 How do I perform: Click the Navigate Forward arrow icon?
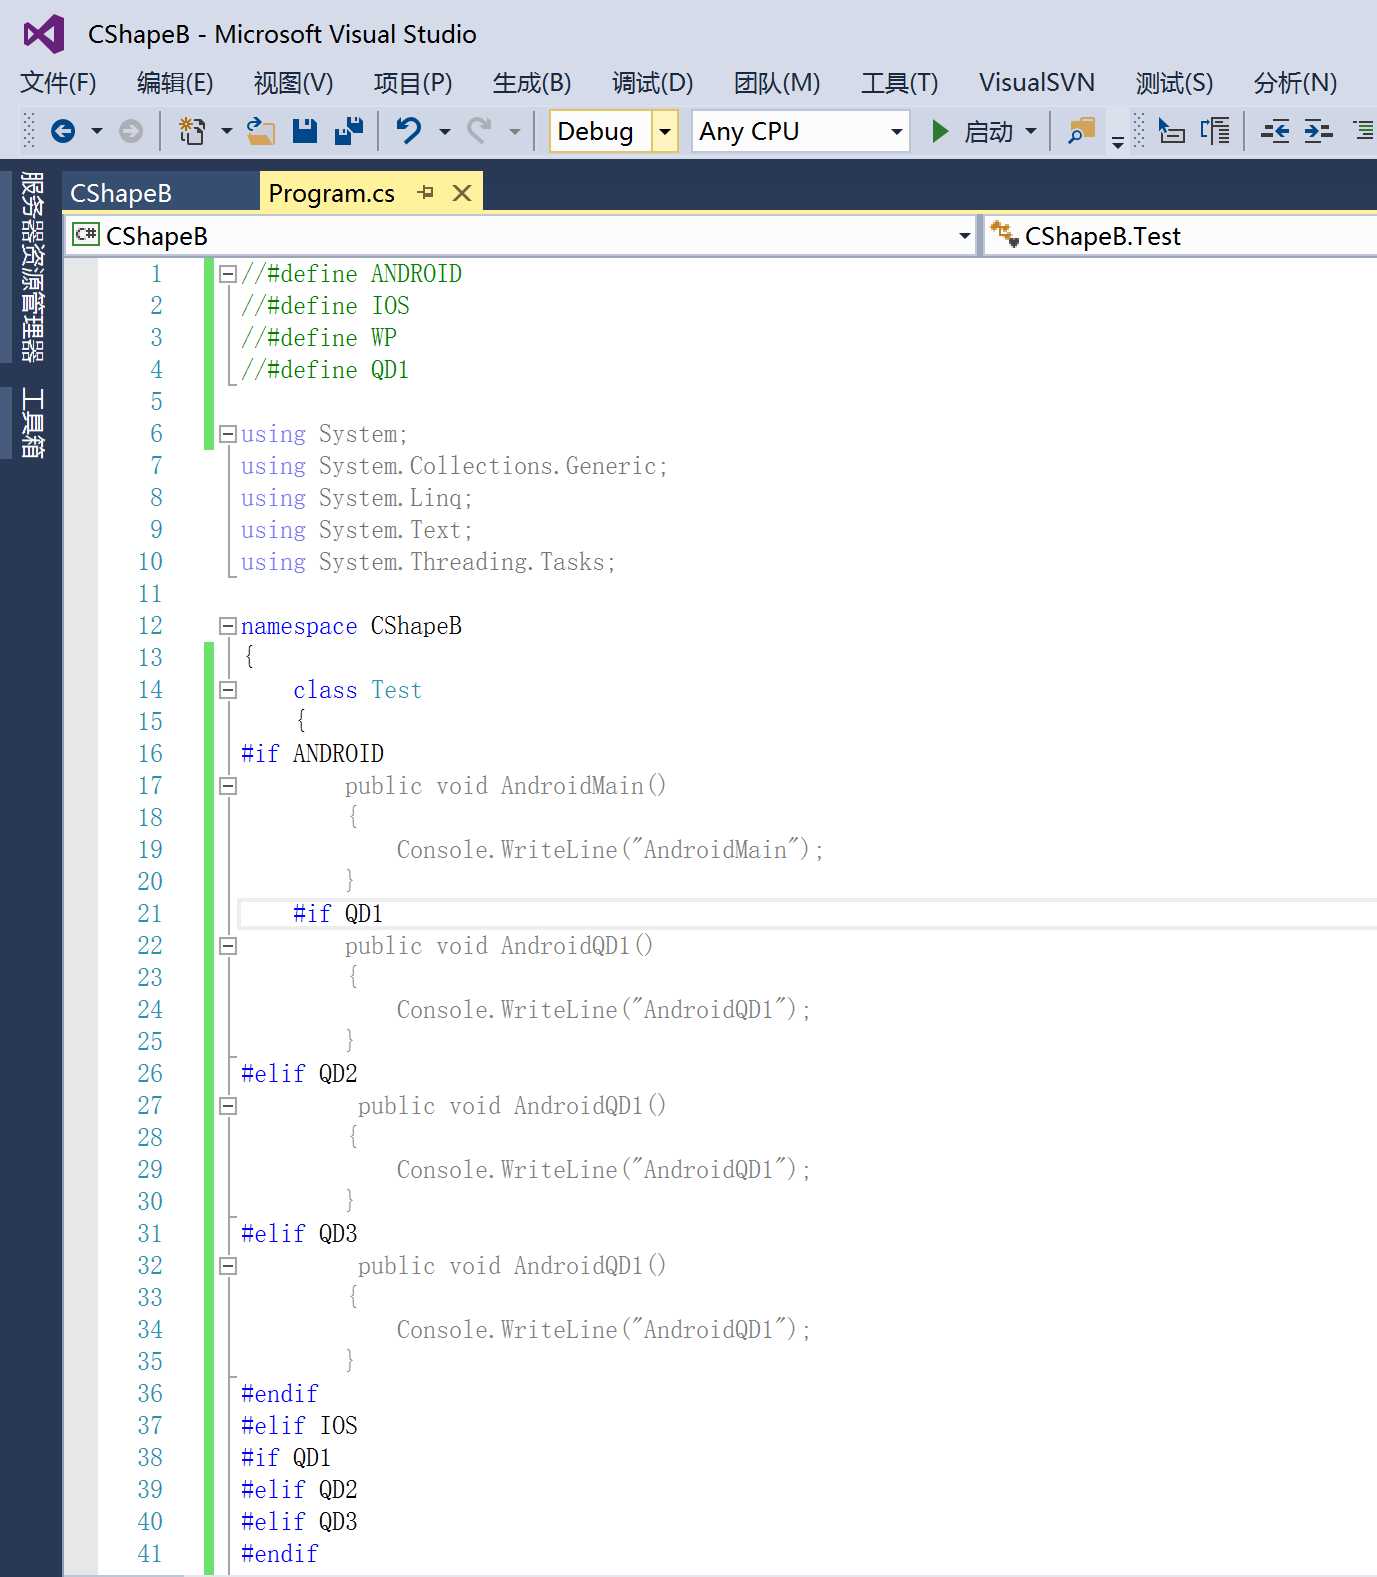[131, 131]
